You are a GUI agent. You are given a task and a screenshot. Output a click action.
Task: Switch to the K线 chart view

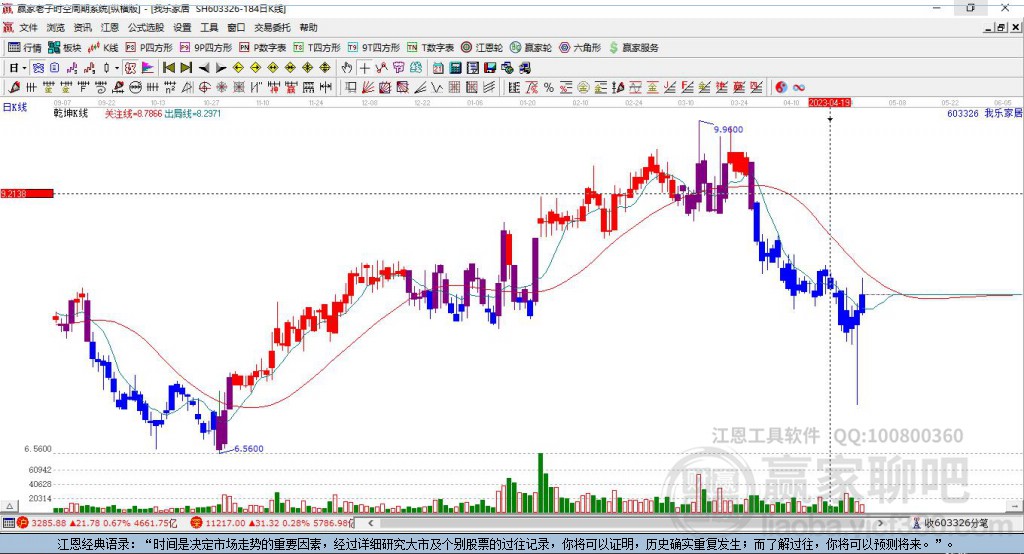[103, 48]
